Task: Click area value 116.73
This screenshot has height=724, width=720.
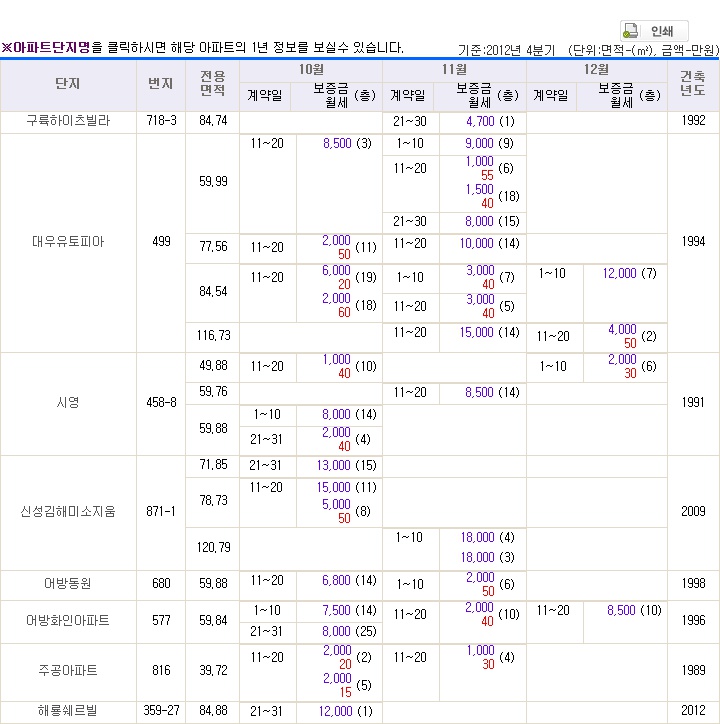Action: (x=213, y=336)
